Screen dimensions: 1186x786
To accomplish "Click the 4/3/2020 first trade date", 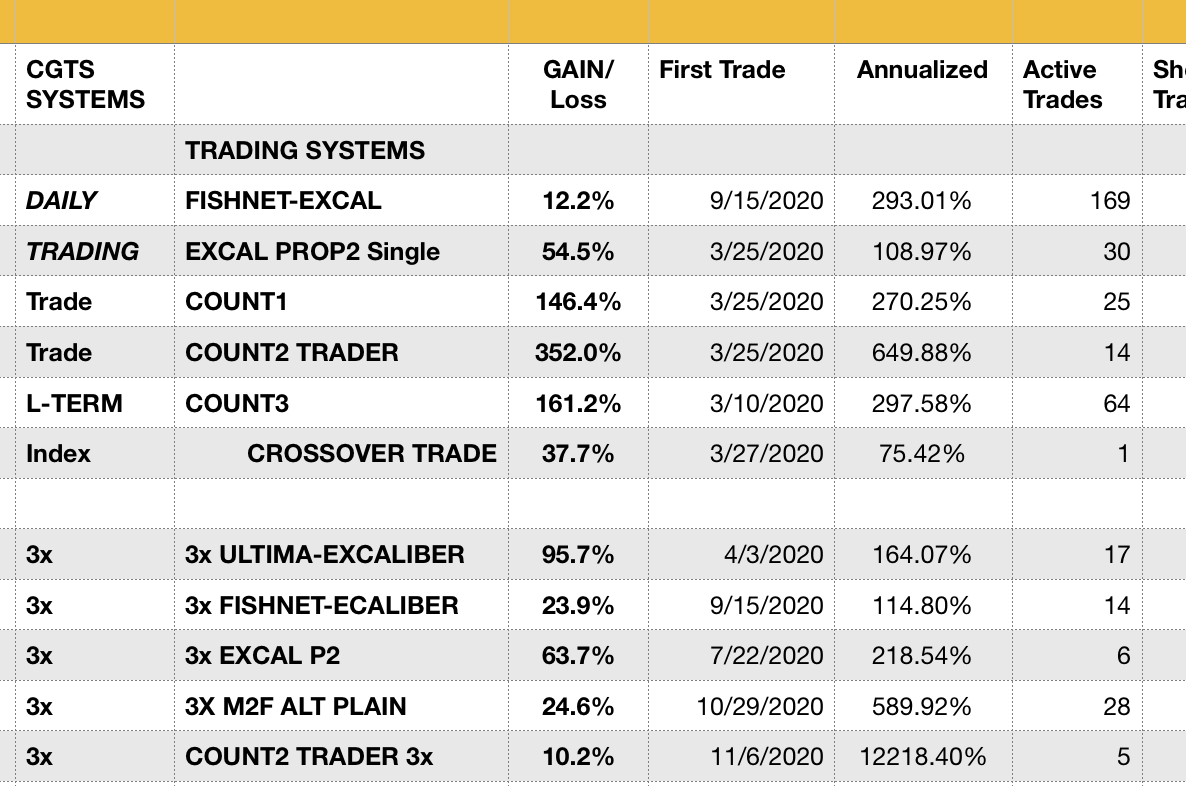I will (774, 555).
